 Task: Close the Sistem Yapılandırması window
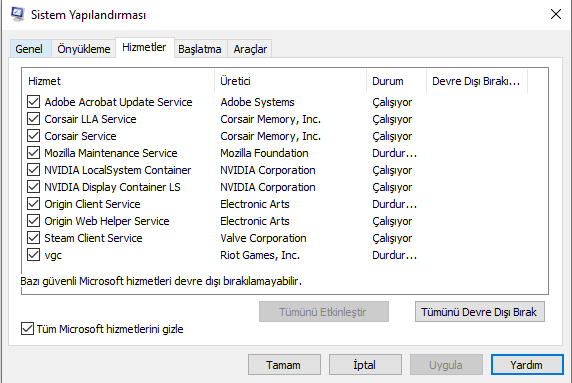click(556, 14)
